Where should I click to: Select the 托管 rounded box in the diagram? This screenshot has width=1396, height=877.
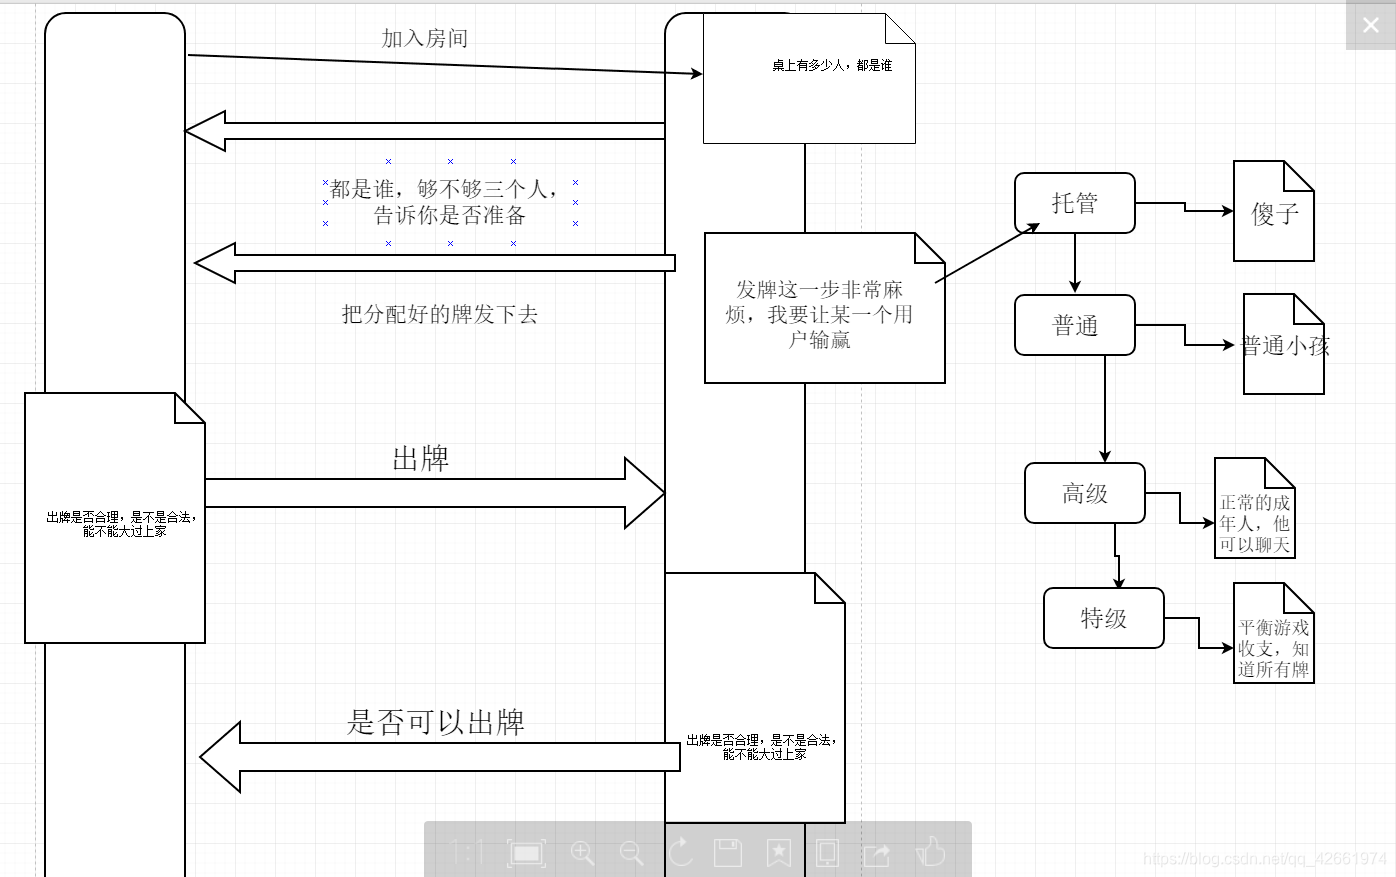[1075, 203]
